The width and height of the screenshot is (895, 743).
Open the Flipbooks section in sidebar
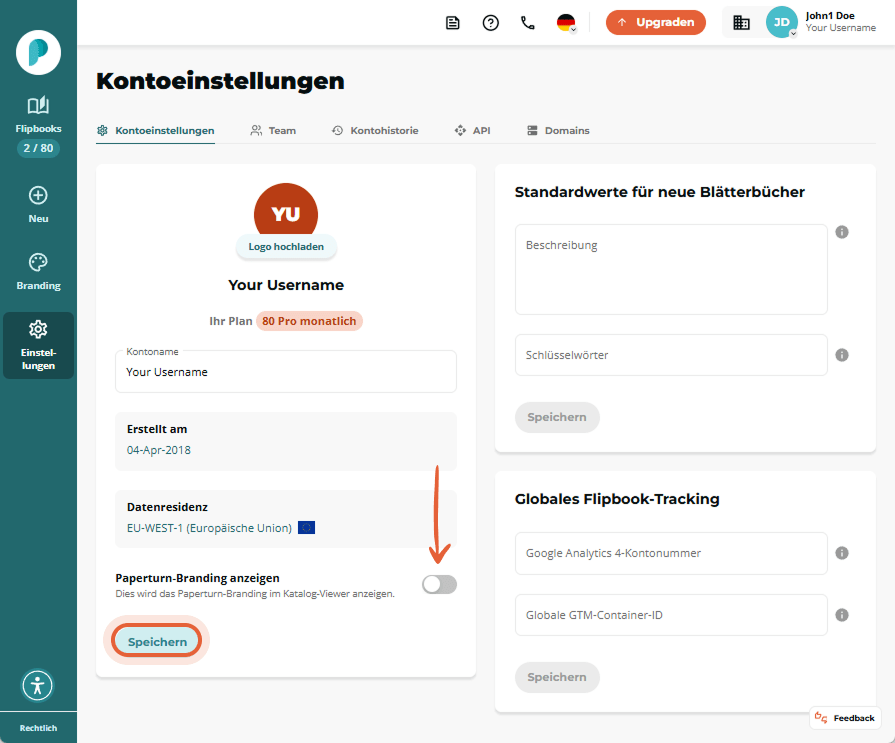[38, 115]
